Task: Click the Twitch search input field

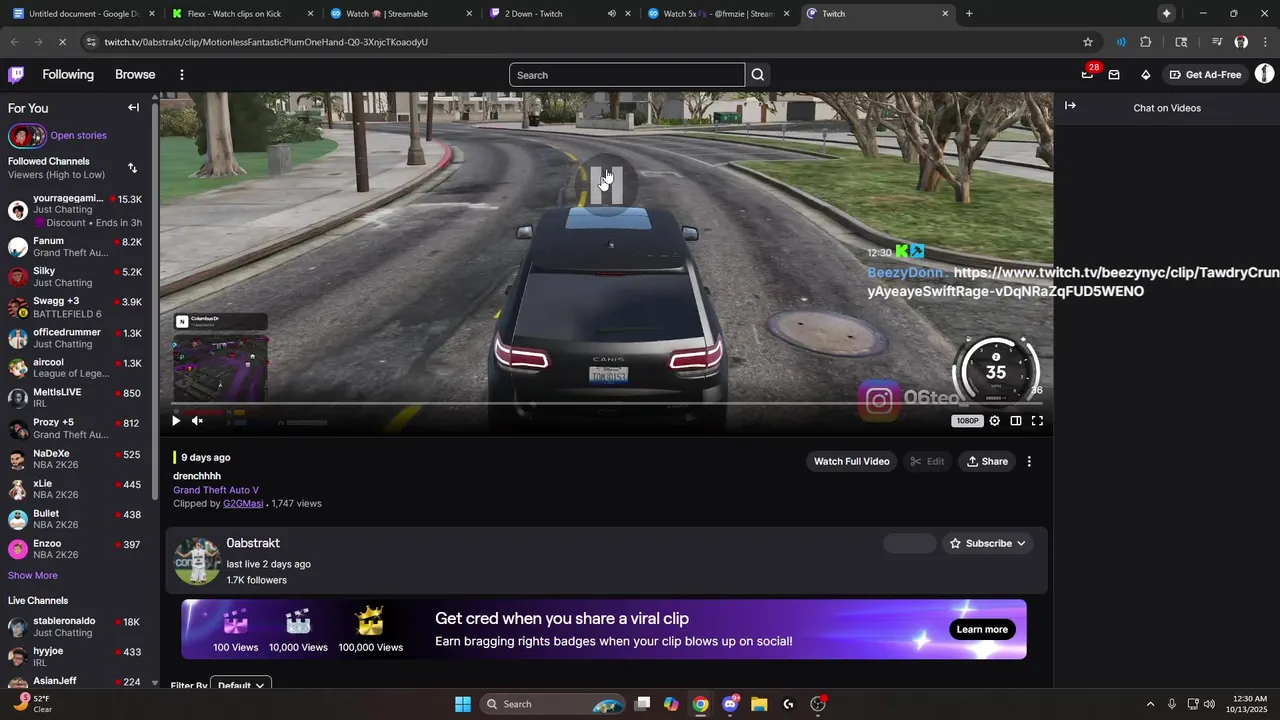Action: click(627, 75)
